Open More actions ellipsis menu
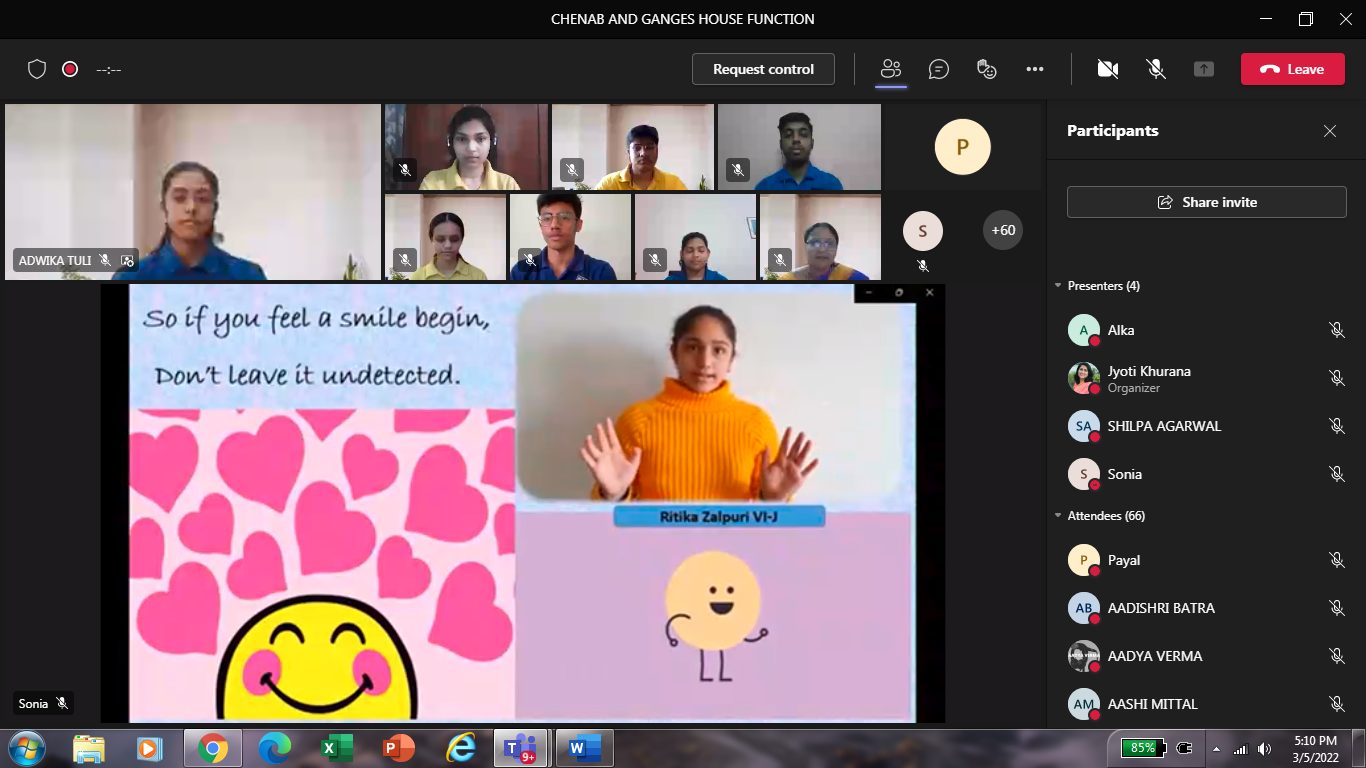 [1035, 69]
